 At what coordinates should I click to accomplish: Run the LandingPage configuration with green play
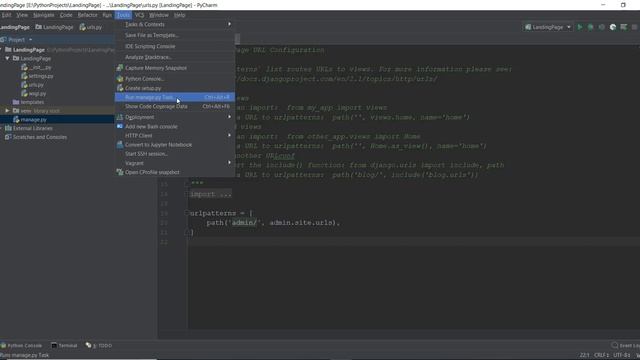coord(580,27)
